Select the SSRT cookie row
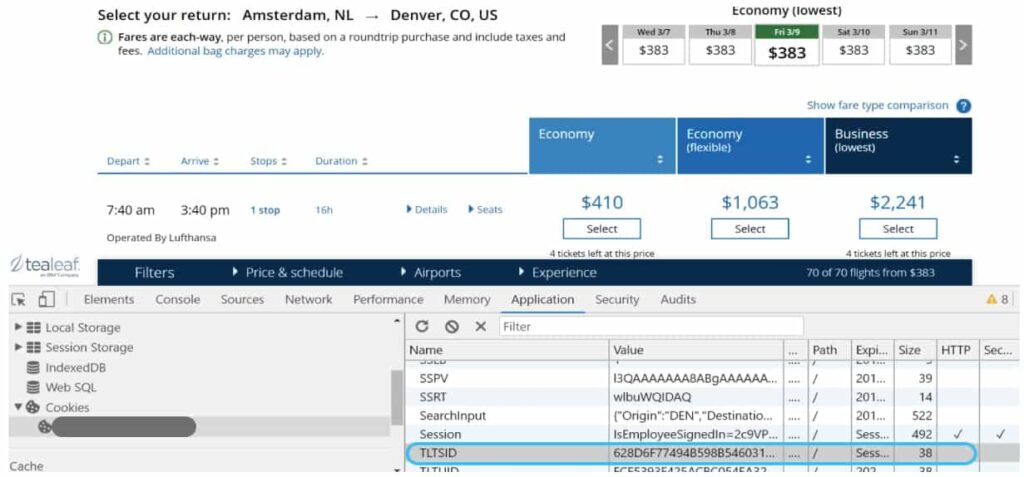Viewport: 1024px width, 477px height. pos(711,397)
